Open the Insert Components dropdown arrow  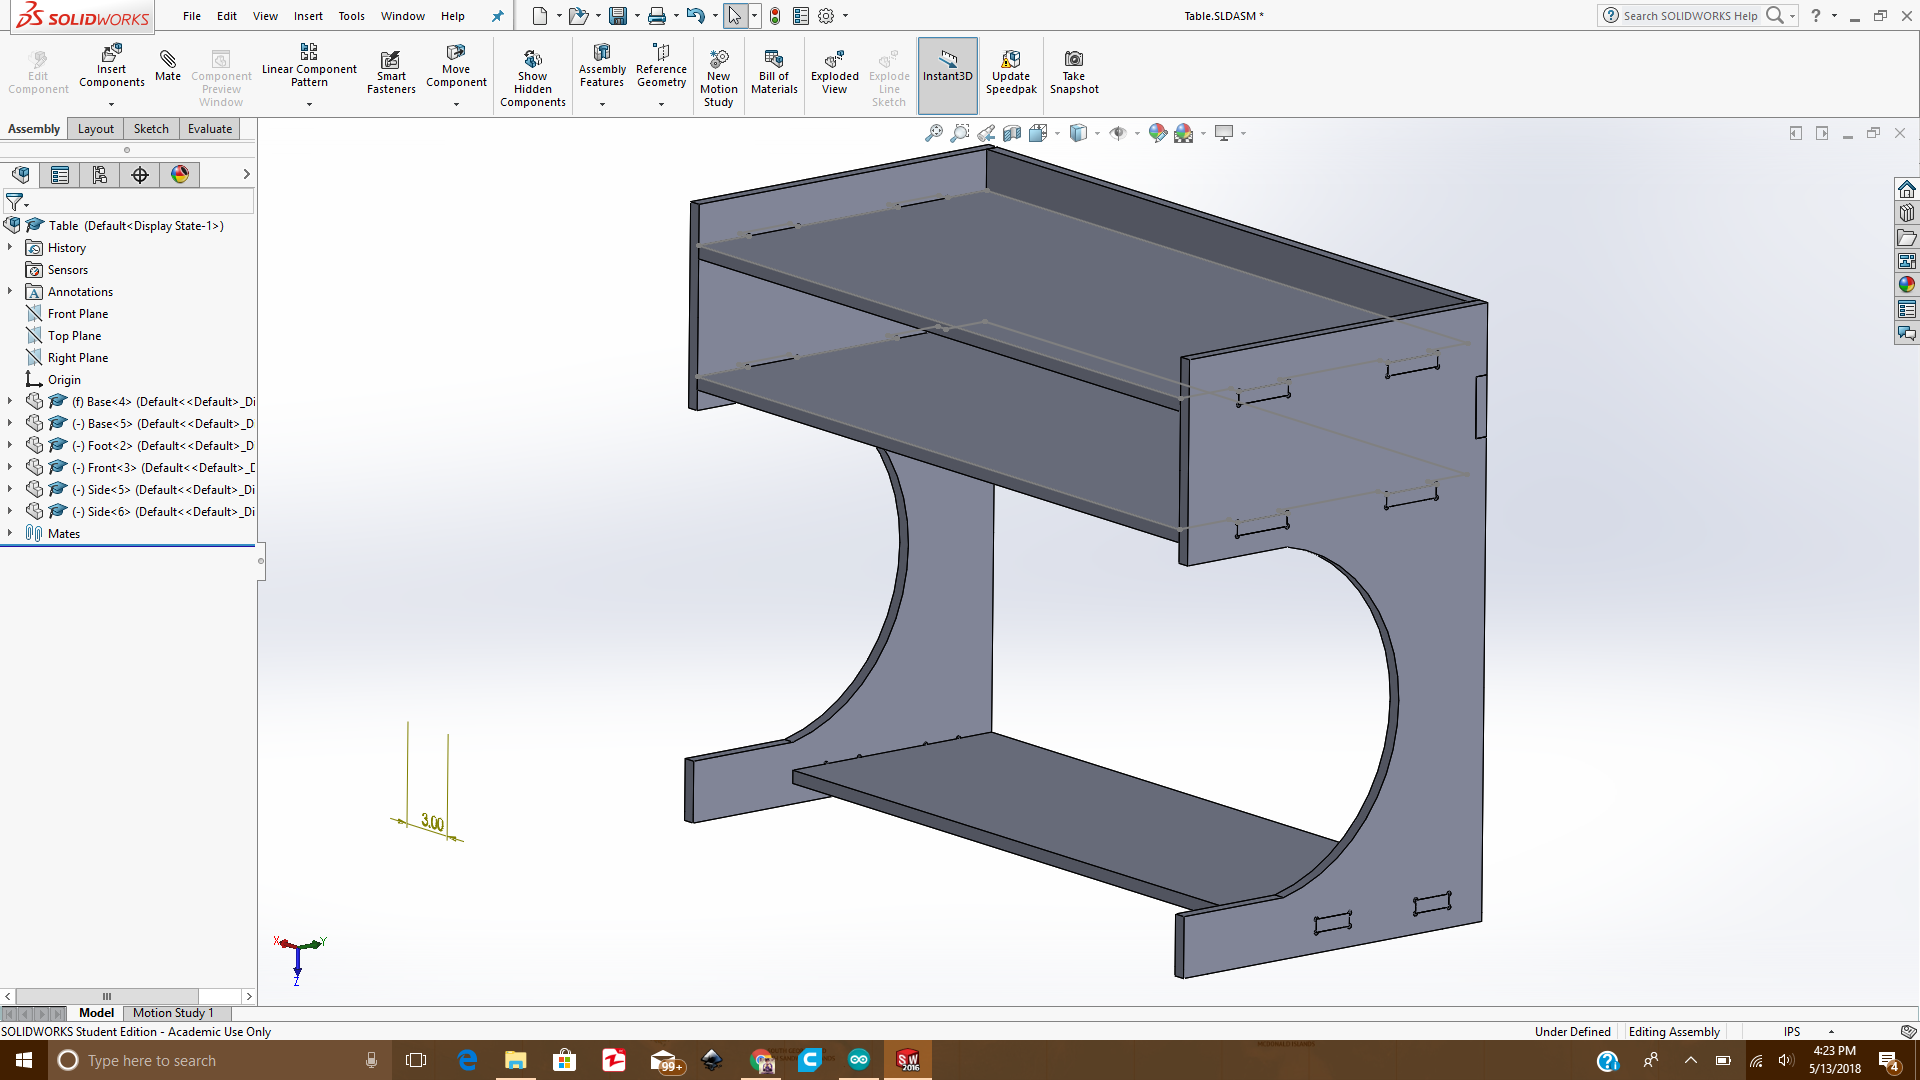pos(111,104)
